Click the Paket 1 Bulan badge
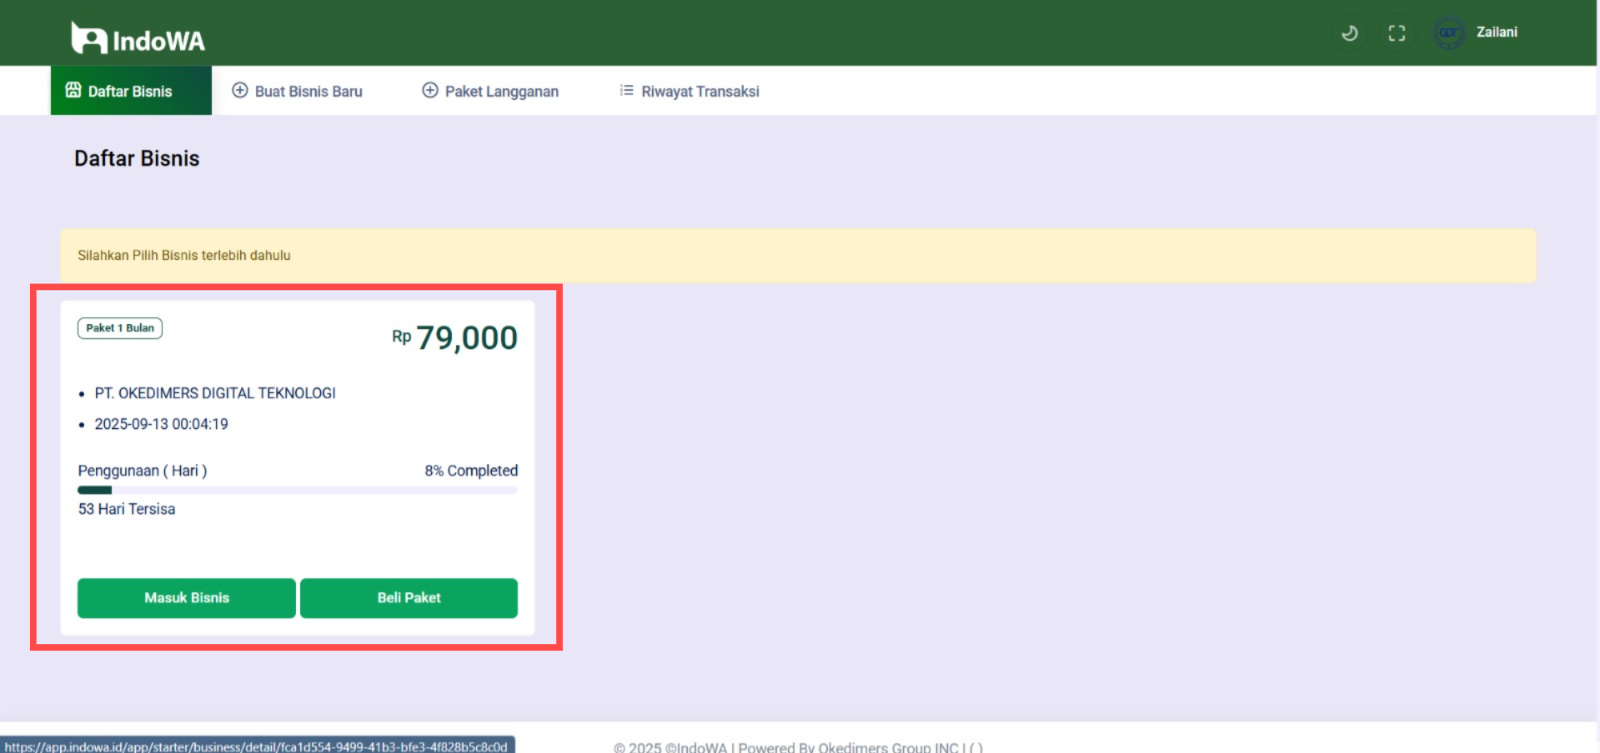 point(120,328)
